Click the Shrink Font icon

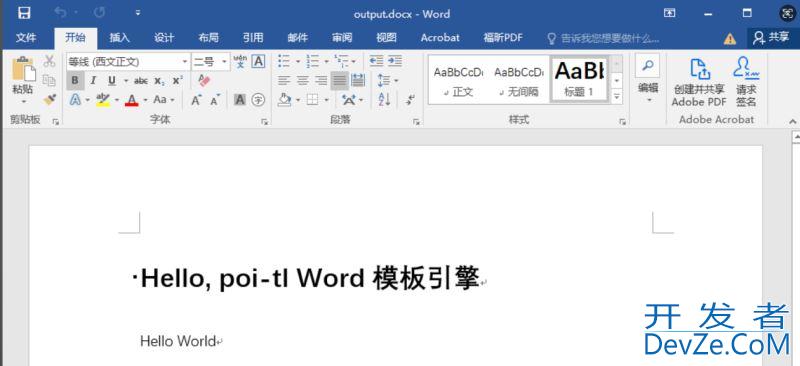pyautogui.click(x=215, y=100)
